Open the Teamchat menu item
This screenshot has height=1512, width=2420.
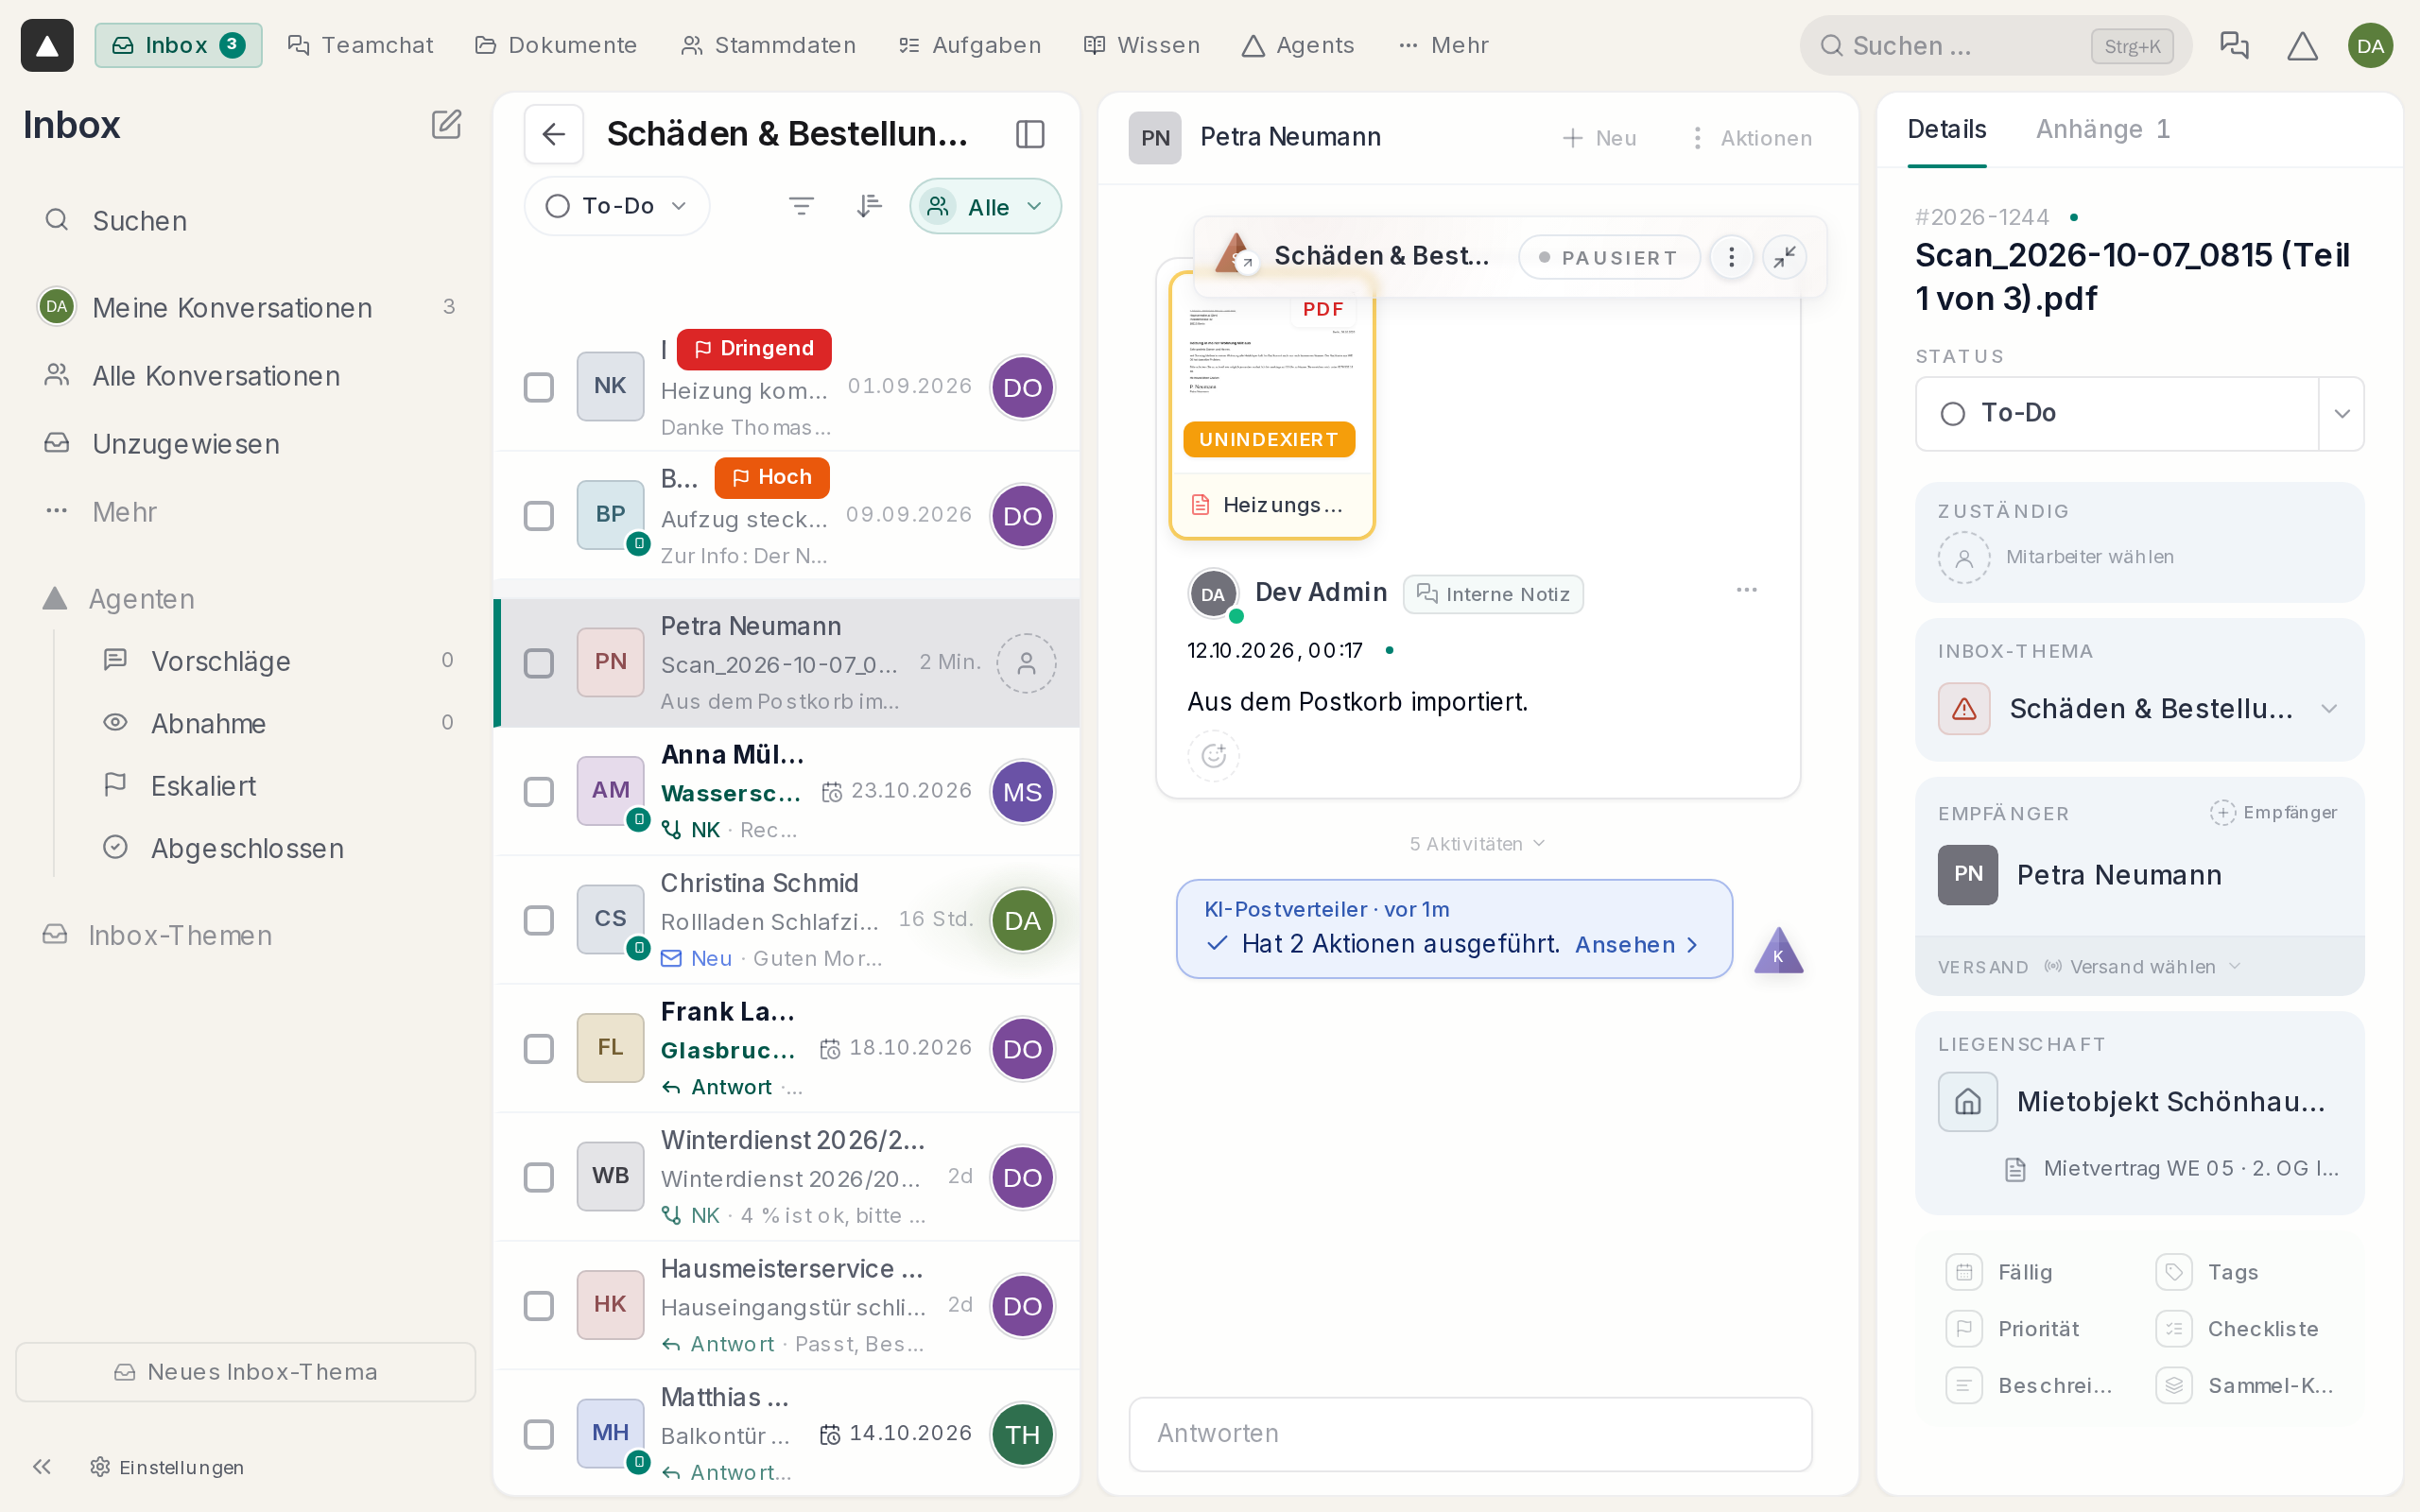(360, 45)
